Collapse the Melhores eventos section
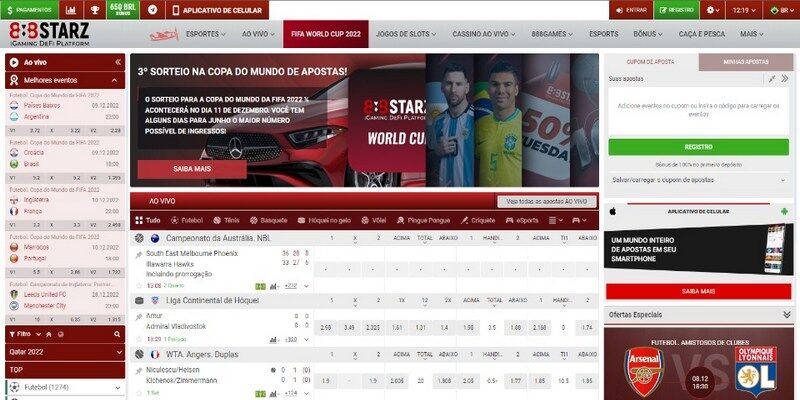This screenshot has height=400, width=800. pyautogui.click(x=114, y=80)
